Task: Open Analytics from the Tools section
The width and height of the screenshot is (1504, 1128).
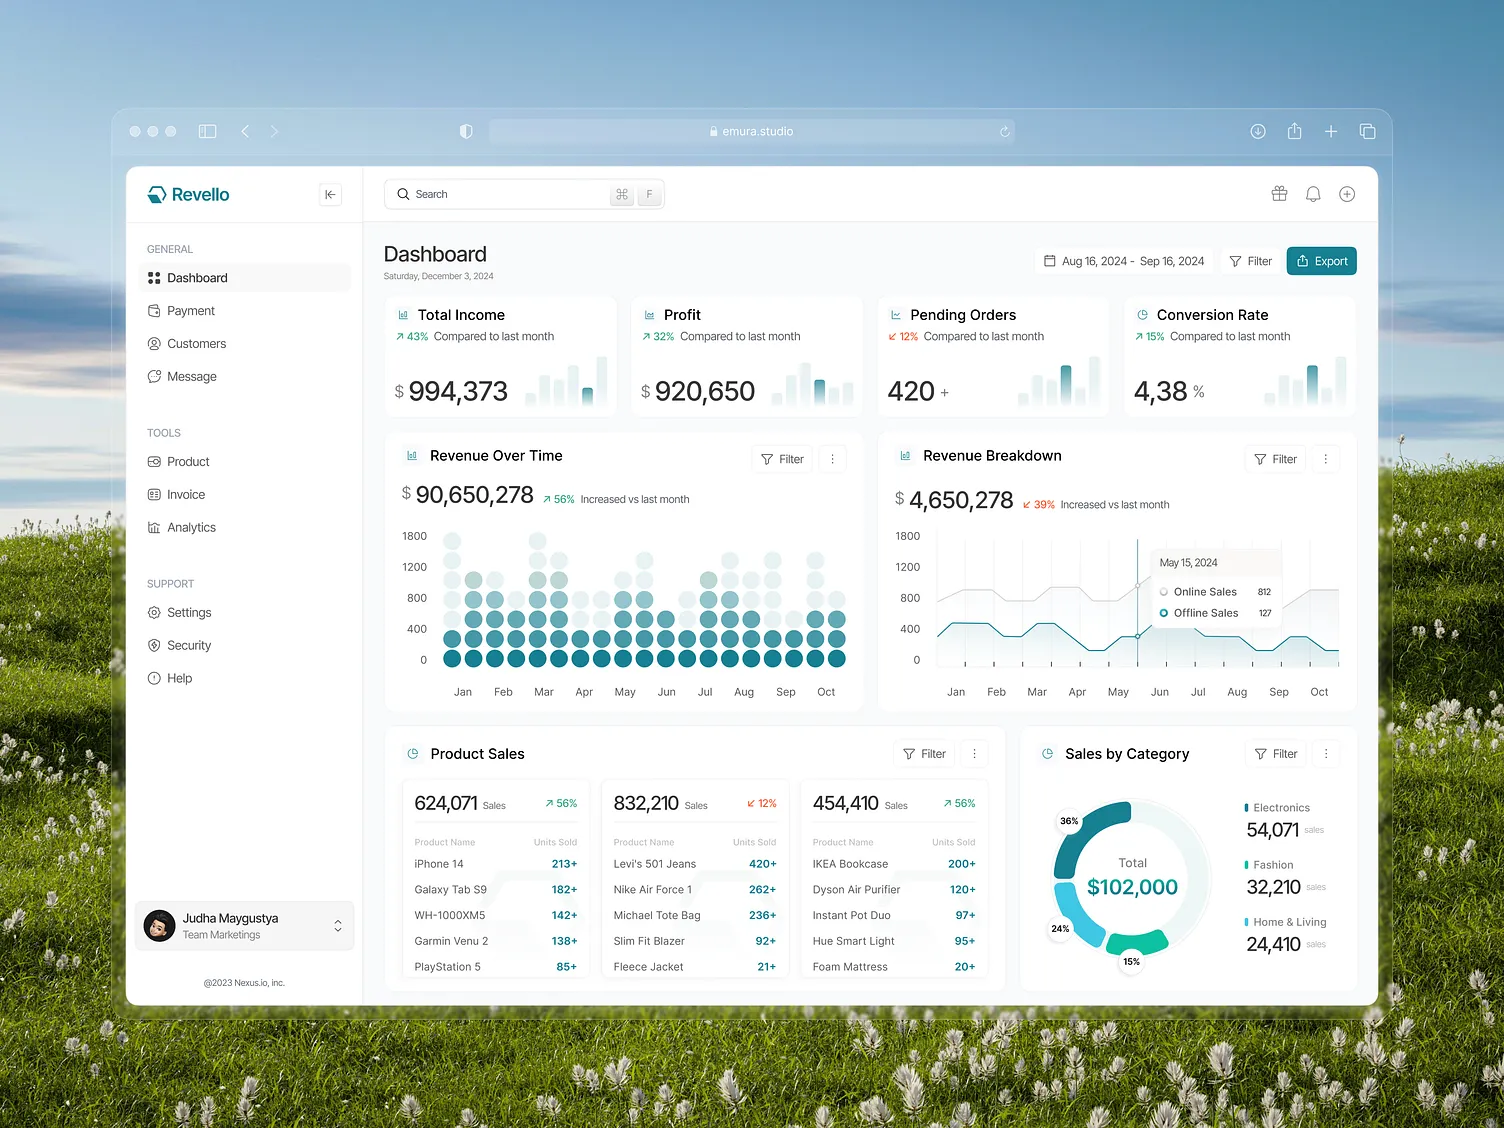Action: click(x=190, y=527)
